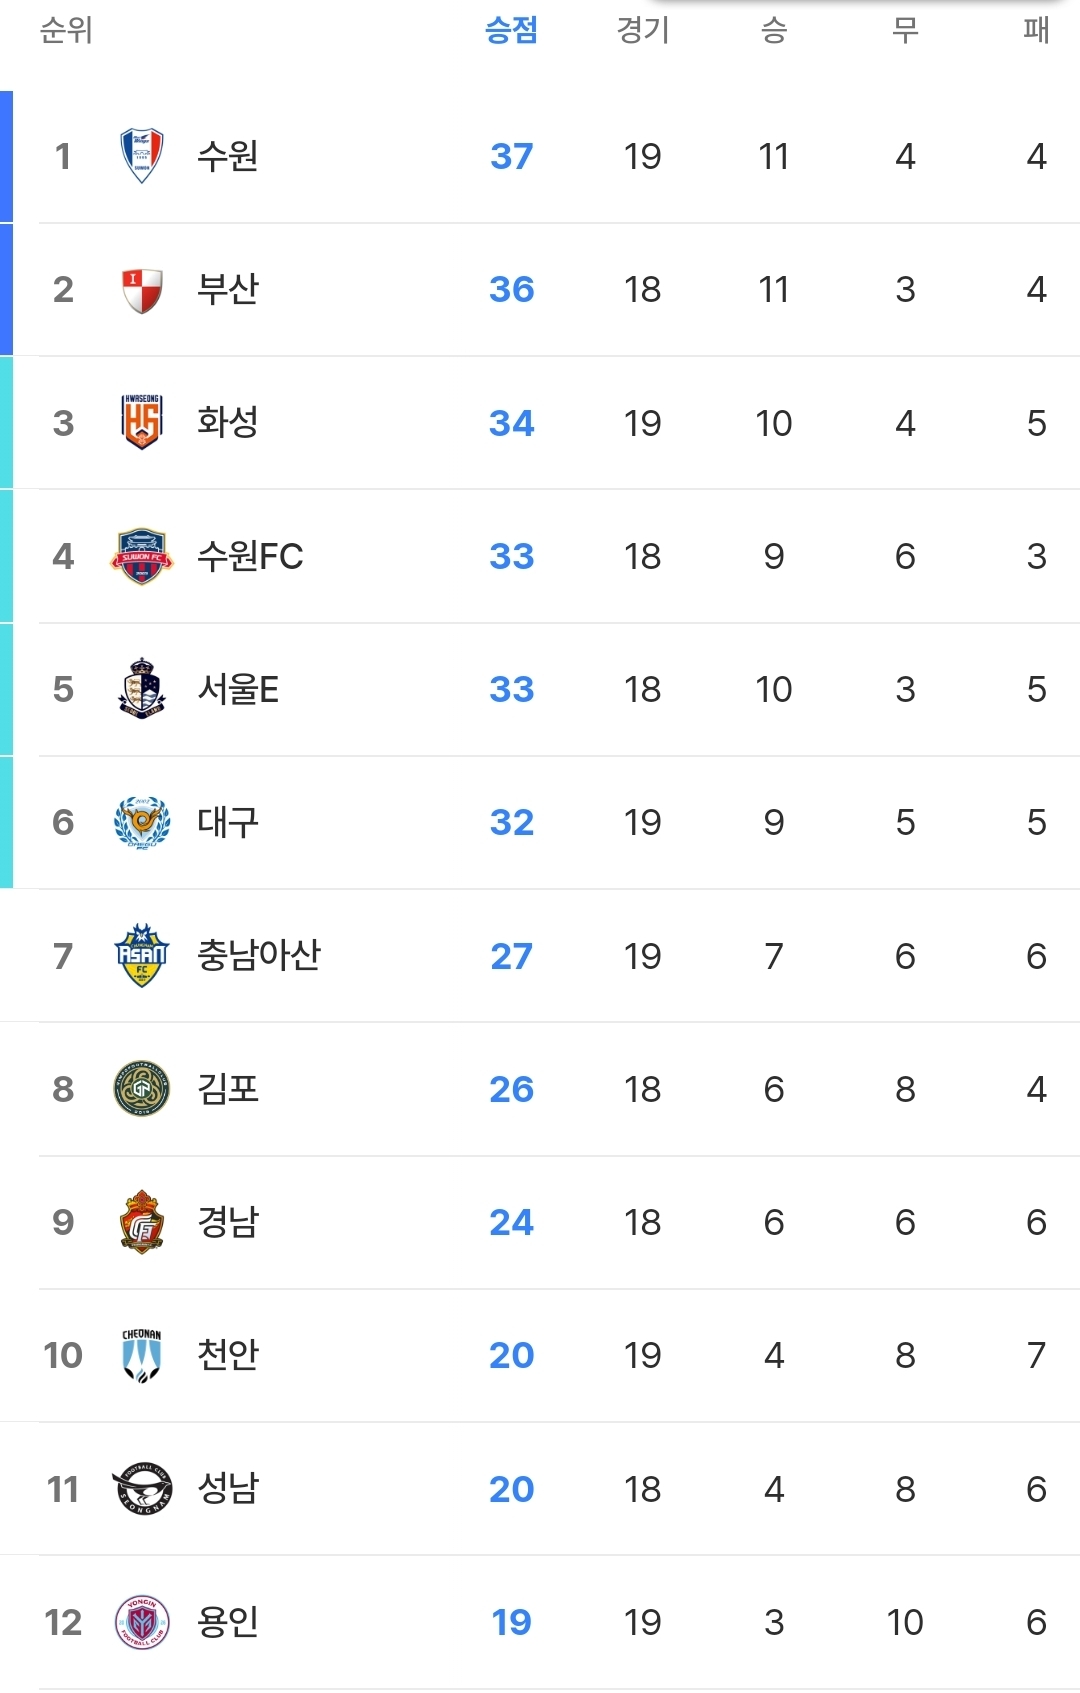Tap the Yongin round pink badge
The width and height of the screenshot is (1080, 1693).
142,1622
